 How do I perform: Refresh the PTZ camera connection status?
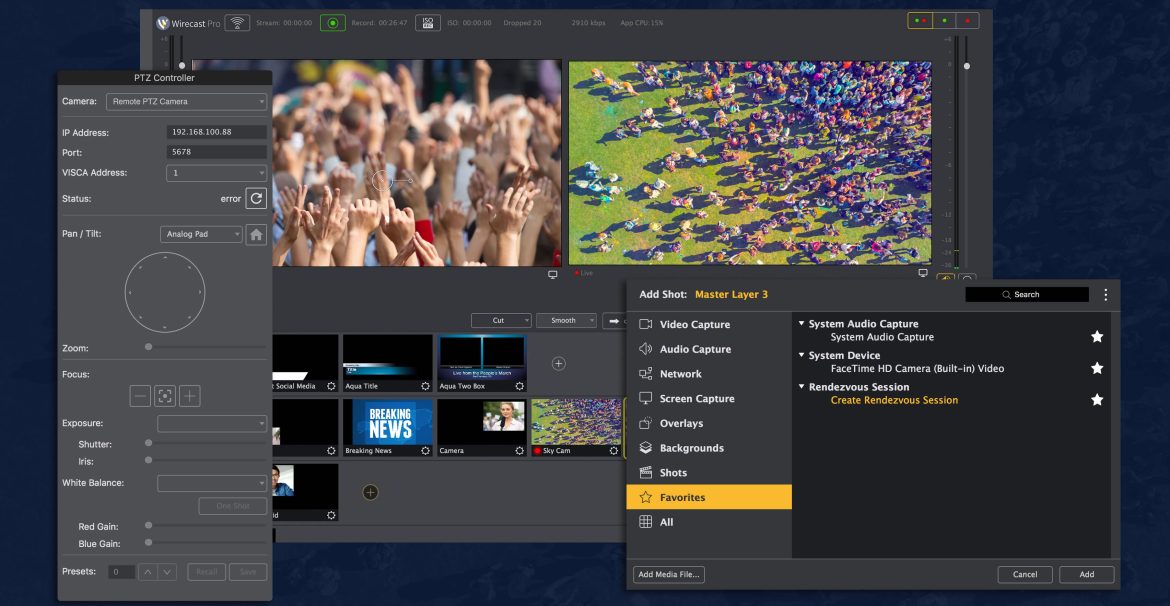[256, 199]
